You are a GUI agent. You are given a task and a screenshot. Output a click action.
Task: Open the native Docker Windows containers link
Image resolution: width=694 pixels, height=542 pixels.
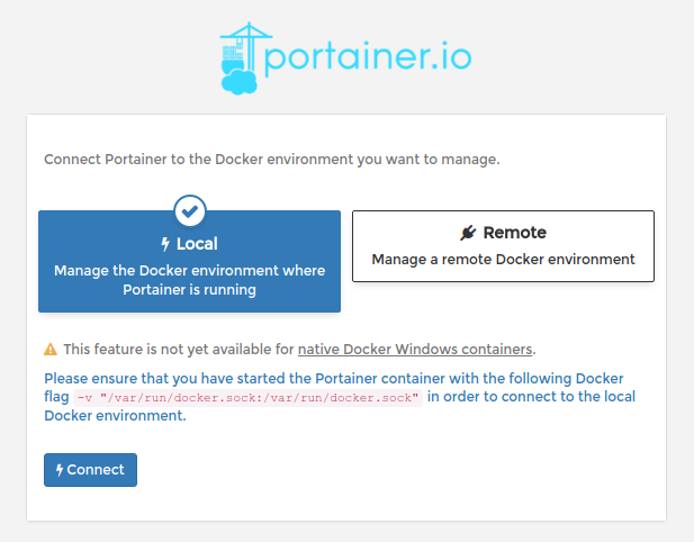[415, 349]
